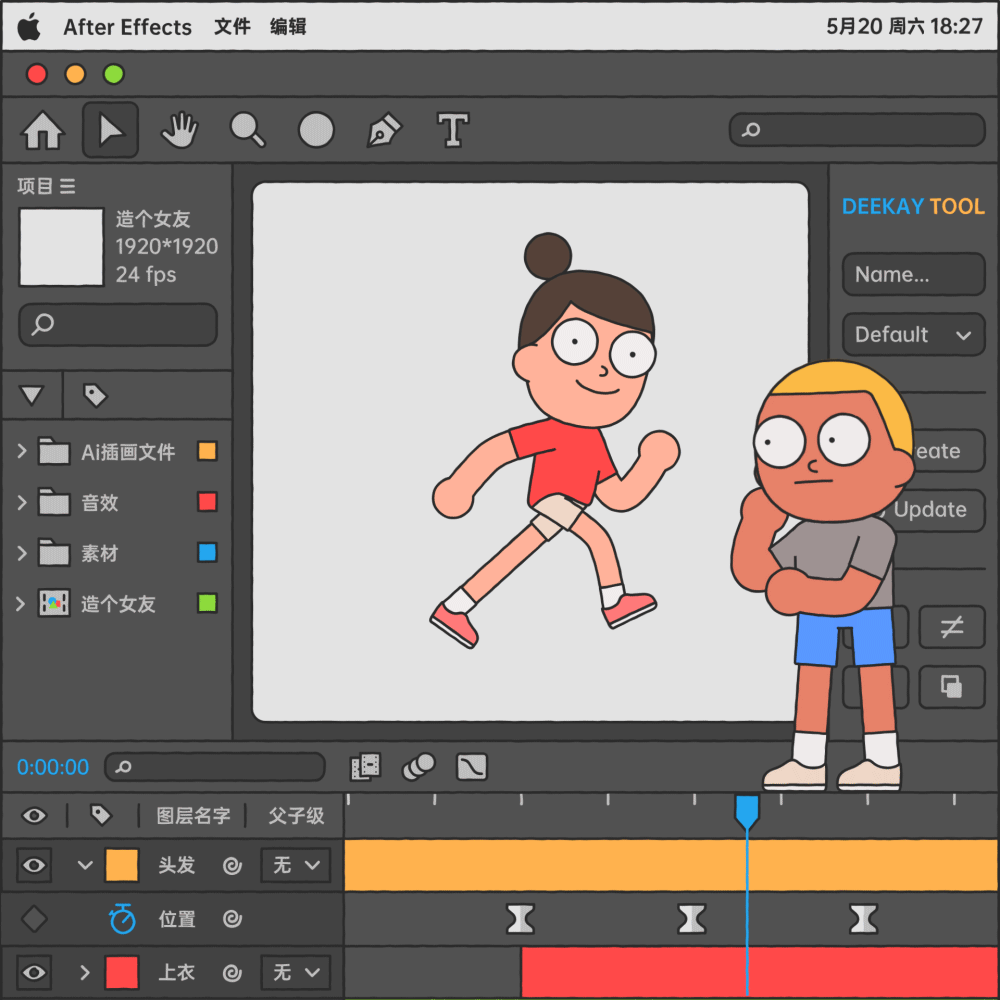This screenshot has height=1000, width=1000.
Task: Select the Hand tool
Action: pyautogui.click(x=180, y=130)
